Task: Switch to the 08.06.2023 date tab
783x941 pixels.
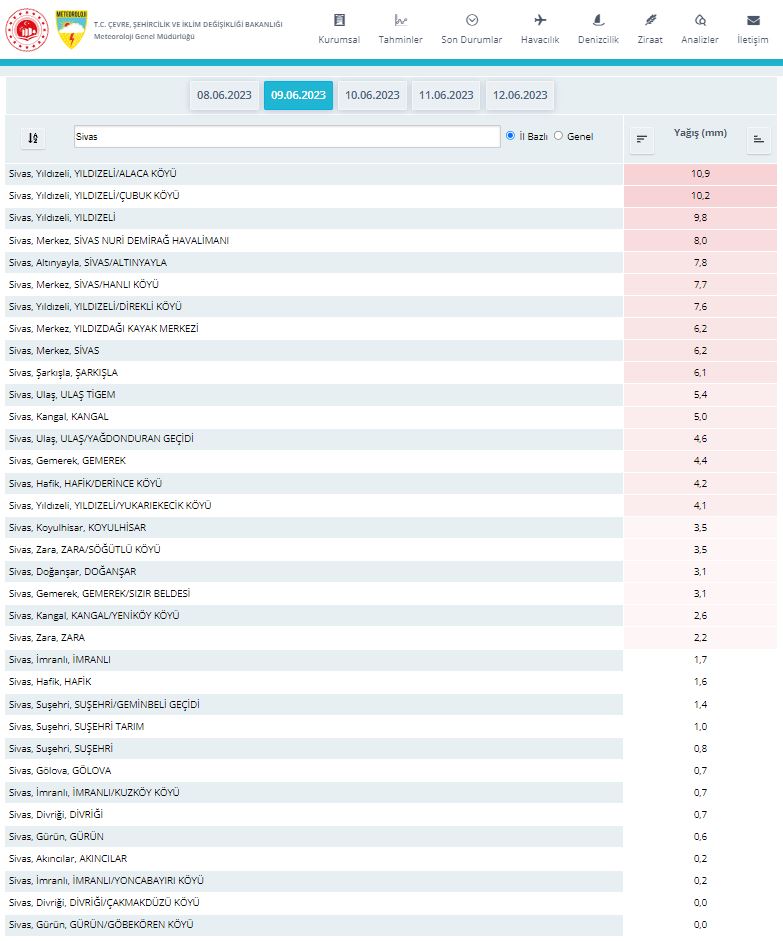Action: coord(224,95)
